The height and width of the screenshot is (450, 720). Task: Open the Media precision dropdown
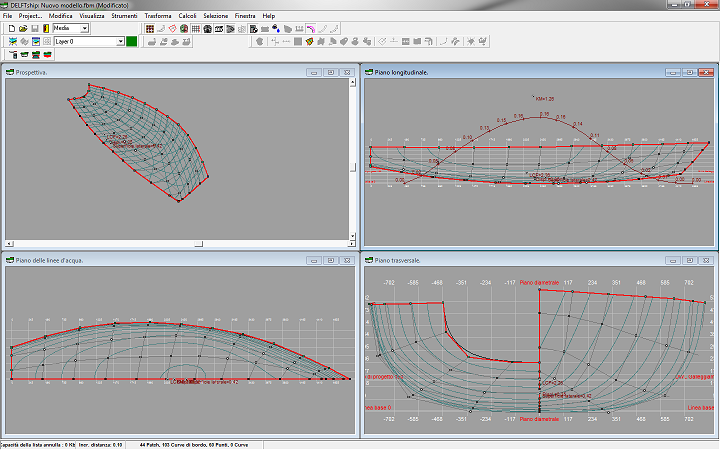coord(84,28)
